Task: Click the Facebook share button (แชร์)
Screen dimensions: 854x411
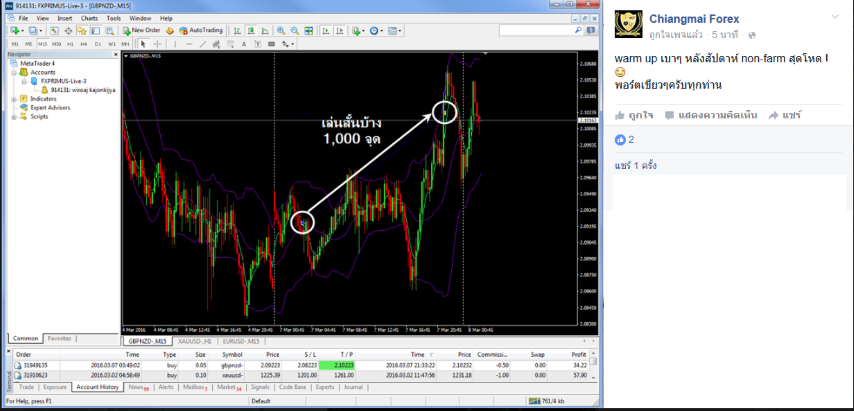Action: click(784, 115)
